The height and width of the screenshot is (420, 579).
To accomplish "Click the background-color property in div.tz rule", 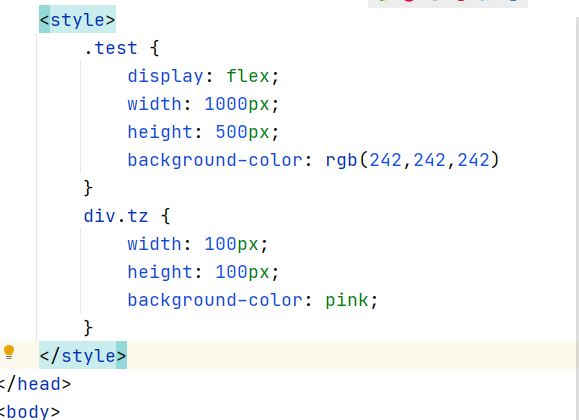I will click(215, 300).
